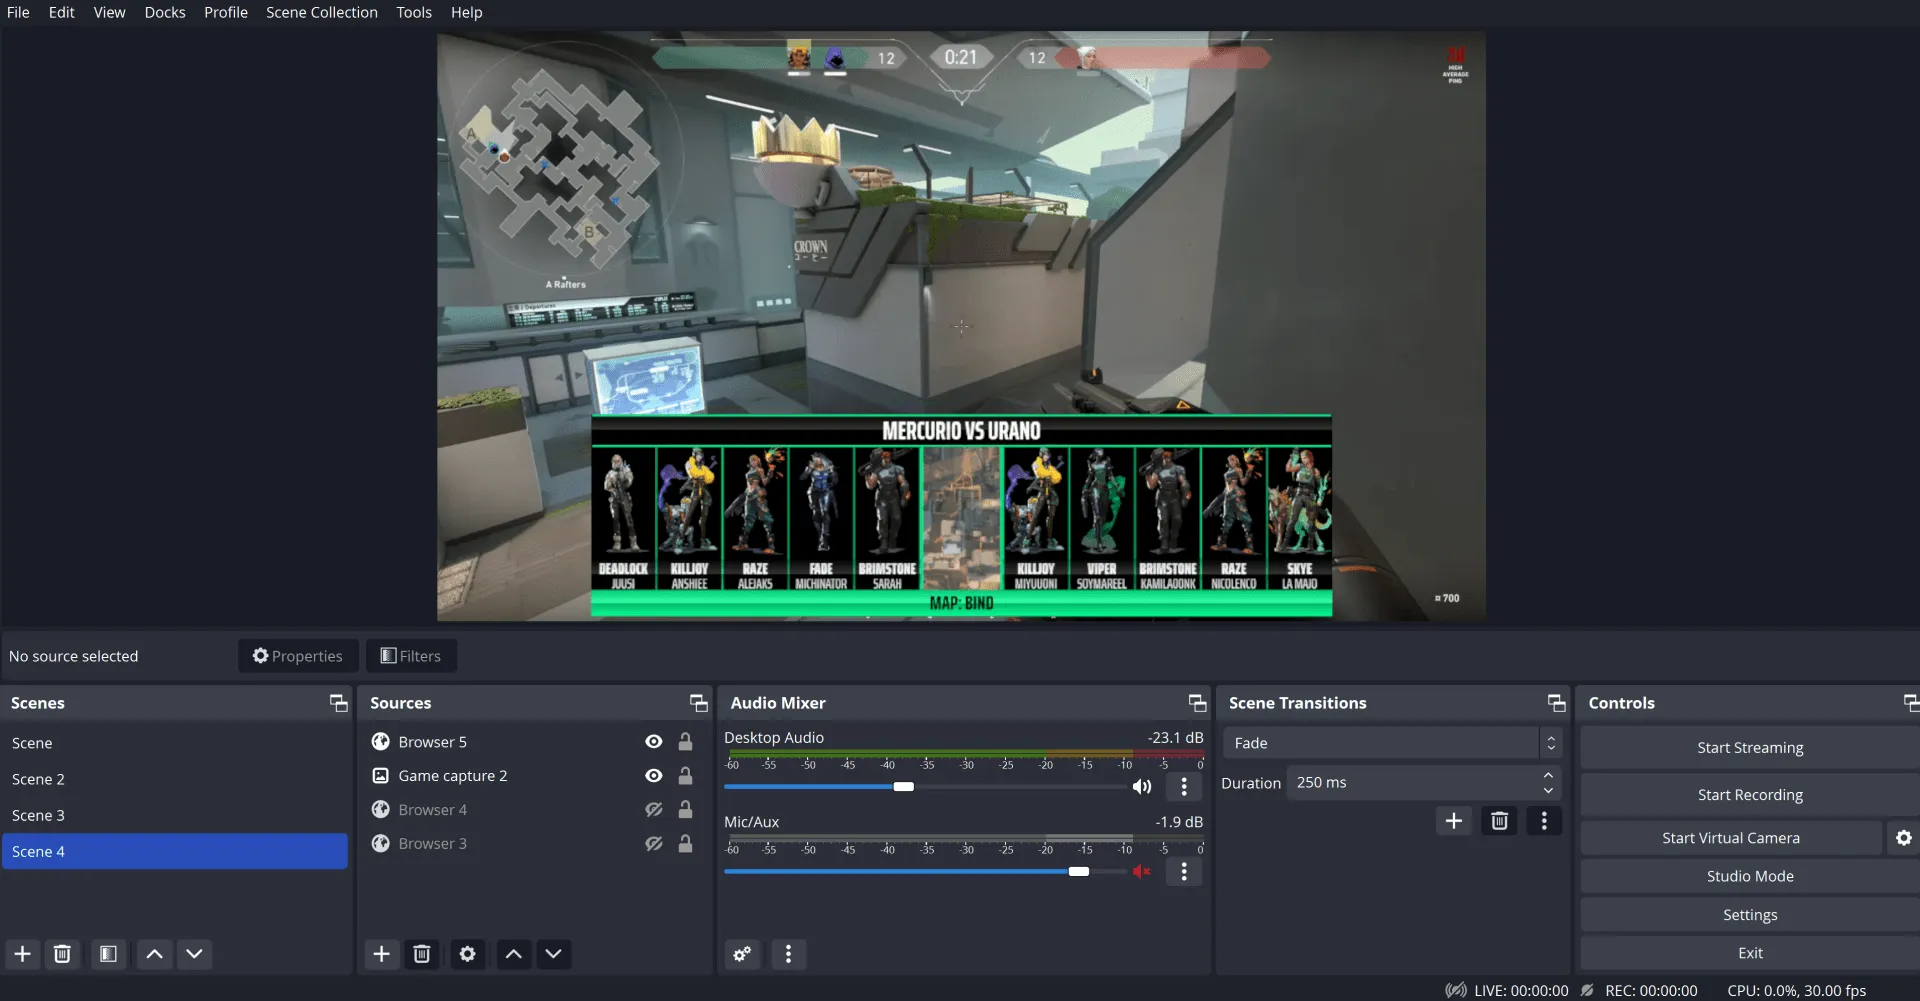Move source down arrow in Sources dock
The height and width of the screenshot is (1001, 1920).
pos(553,954)
